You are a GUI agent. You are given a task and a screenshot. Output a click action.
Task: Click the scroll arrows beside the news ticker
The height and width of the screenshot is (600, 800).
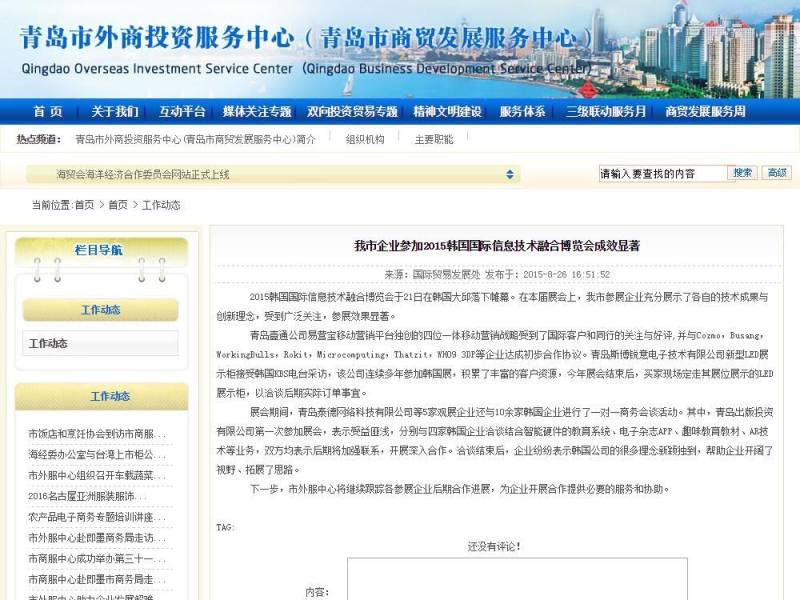[x=510, y=175]
